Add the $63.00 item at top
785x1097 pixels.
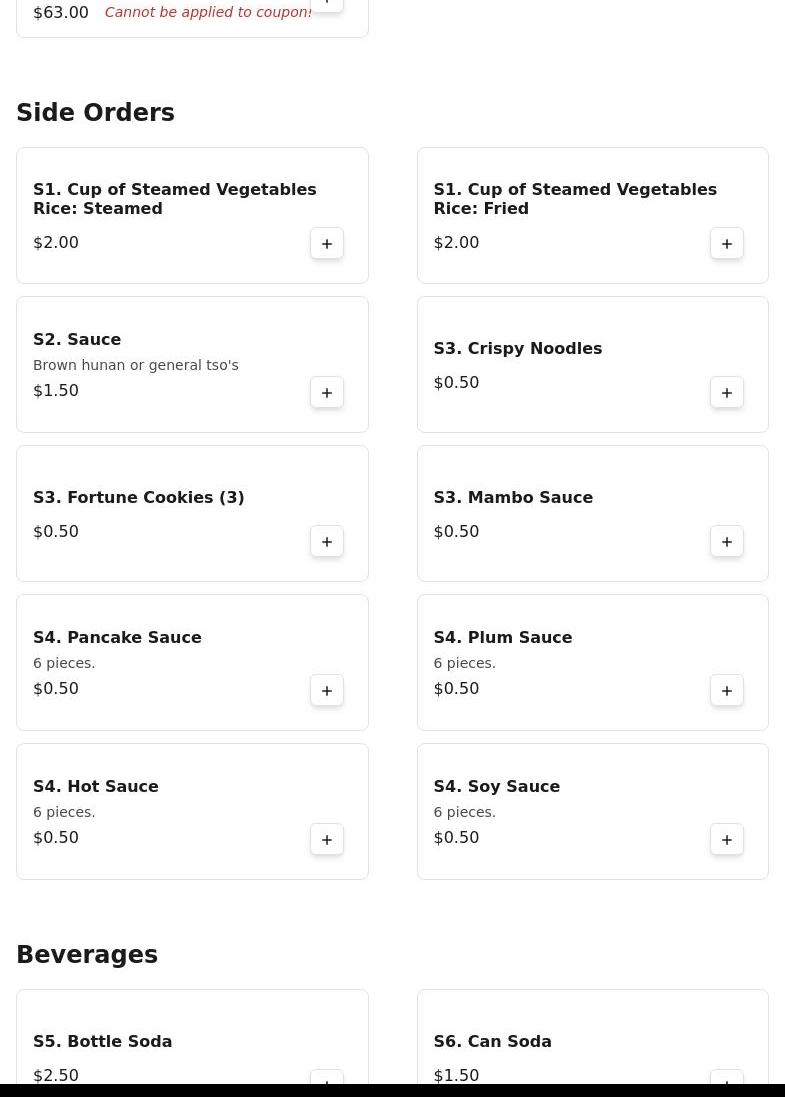(327, 5)
